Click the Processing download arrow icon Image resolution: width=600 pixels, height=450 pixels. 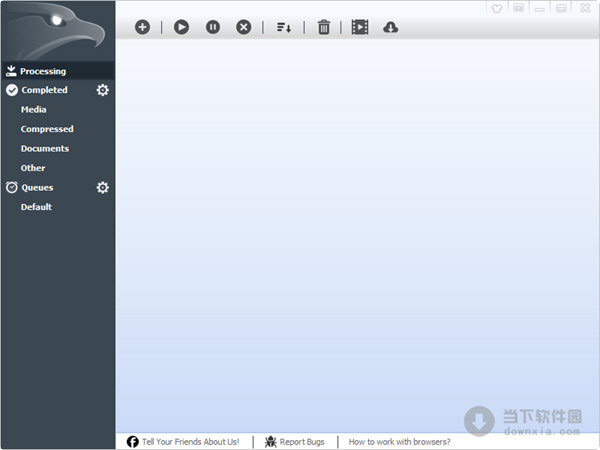pyautogui.click(x=11, y=71)
